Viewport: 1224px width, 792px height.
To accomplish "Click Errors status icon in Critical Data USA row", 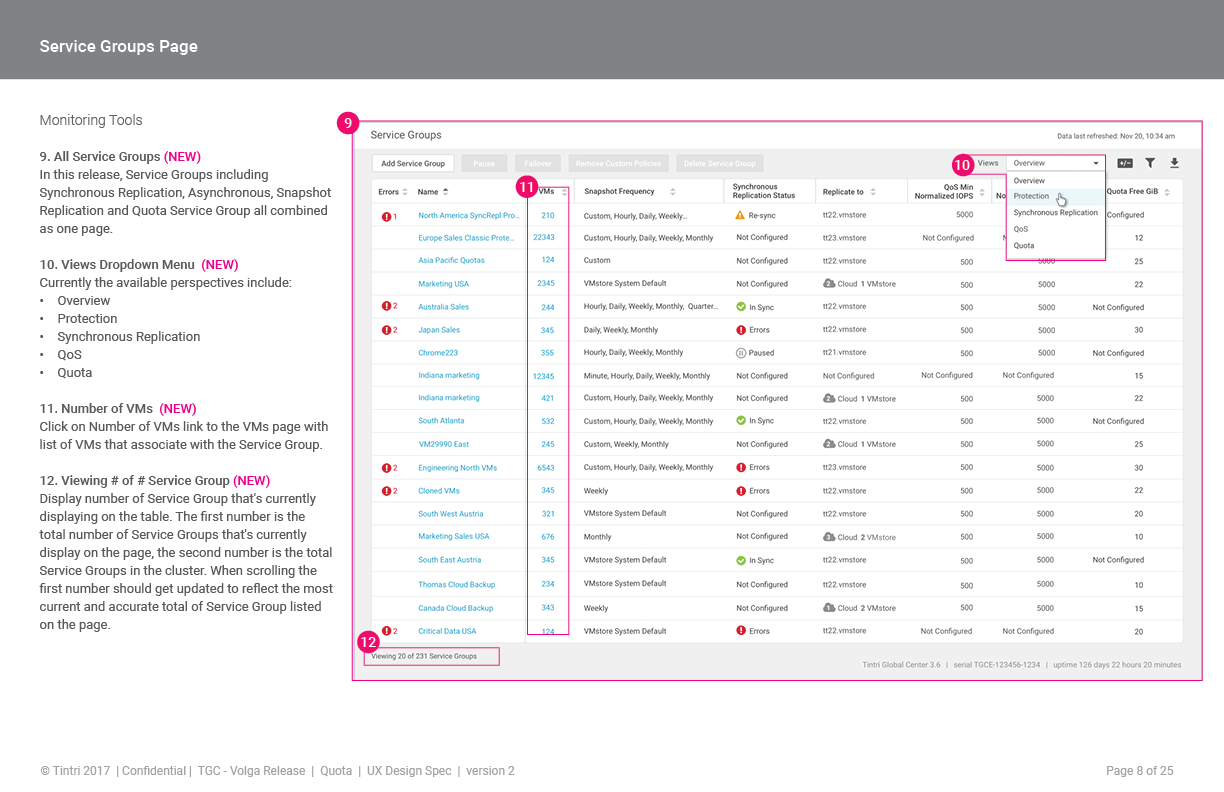I will coord(741,631).
